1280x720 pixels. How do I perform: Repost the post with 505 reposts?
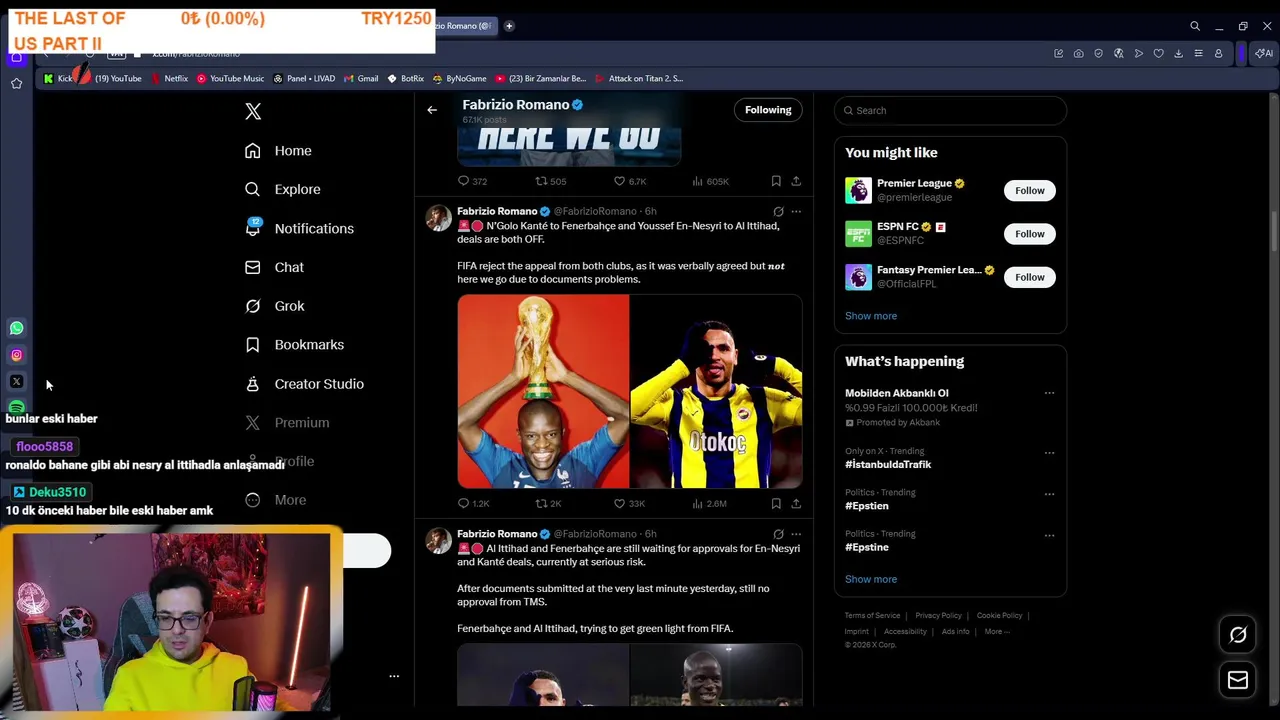(x=550, y=181)
